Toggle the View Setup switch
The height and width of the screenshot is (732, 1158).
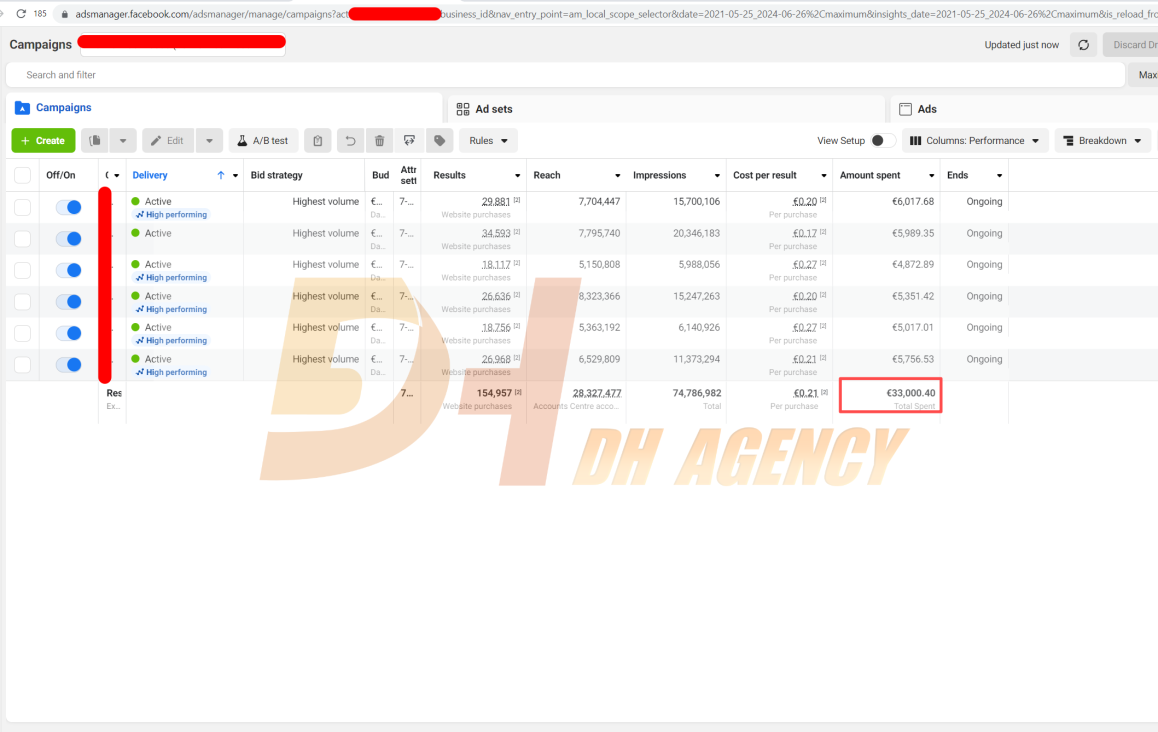pyautogui.click(x=883, y=140)
